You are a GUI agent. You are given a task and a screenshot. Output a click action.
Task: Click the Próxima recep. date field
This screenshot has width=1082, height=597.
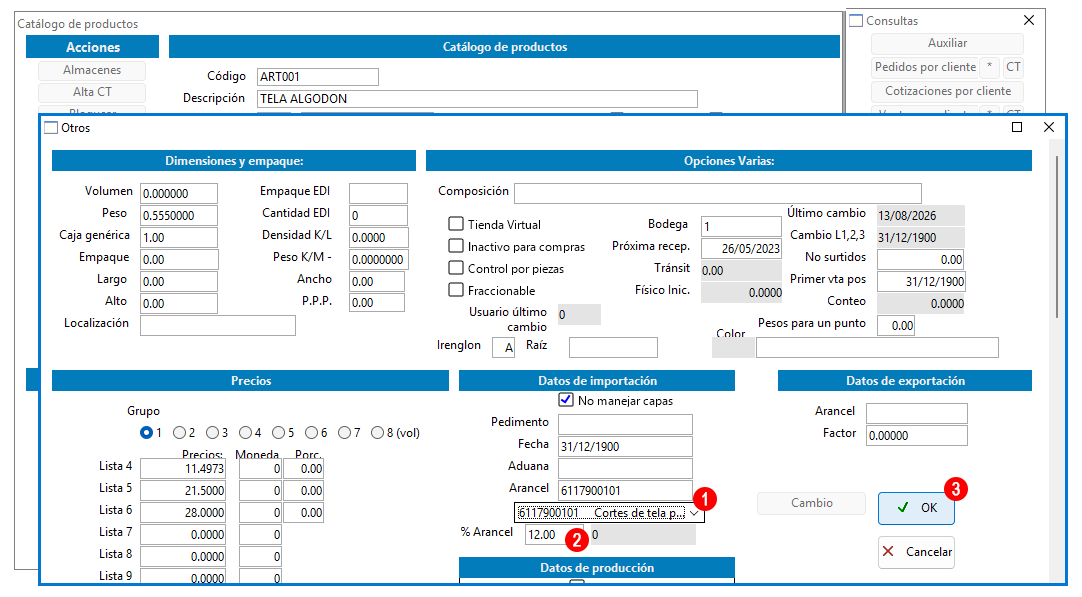click(741, 248)
